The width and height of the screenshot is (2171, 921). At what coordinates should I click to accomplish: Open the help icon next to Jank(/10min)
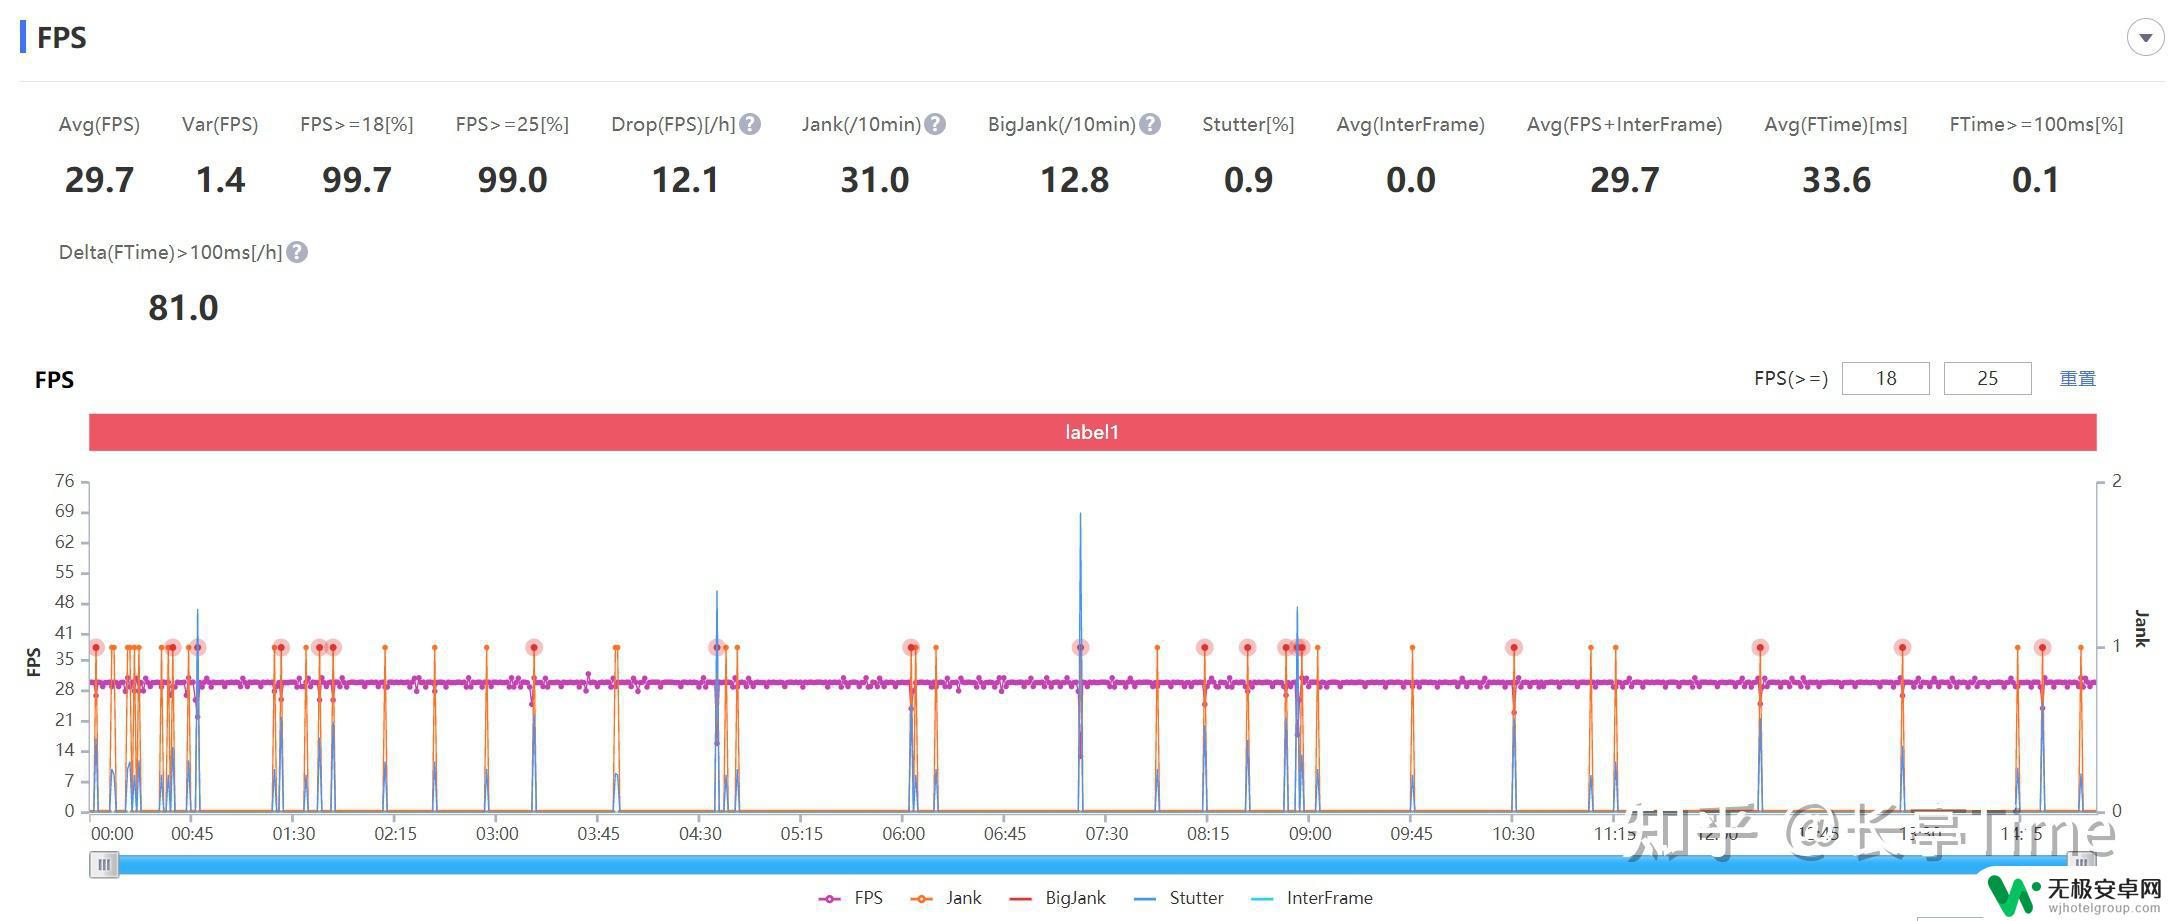pos(935,124)
